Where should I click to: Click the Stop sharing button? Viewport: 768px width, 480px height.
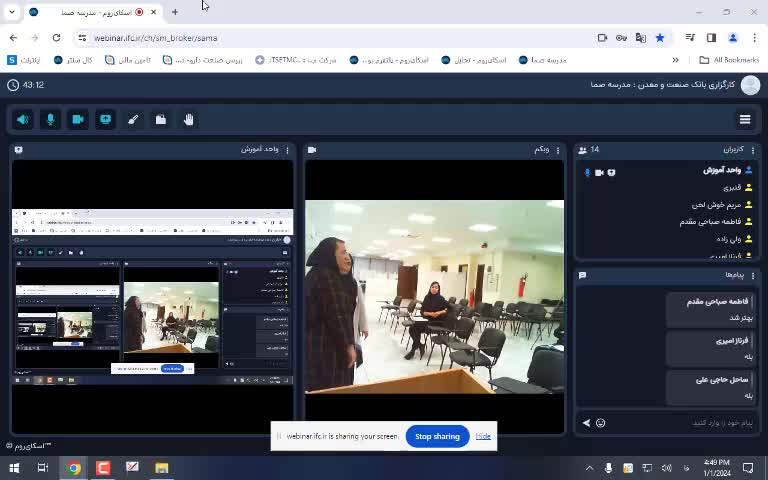[x=437, y=436]
